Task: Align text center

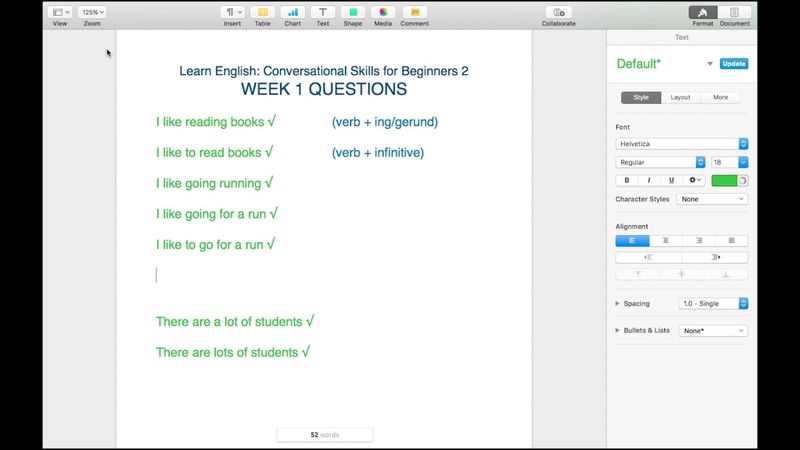Action: tap(665, 241)
